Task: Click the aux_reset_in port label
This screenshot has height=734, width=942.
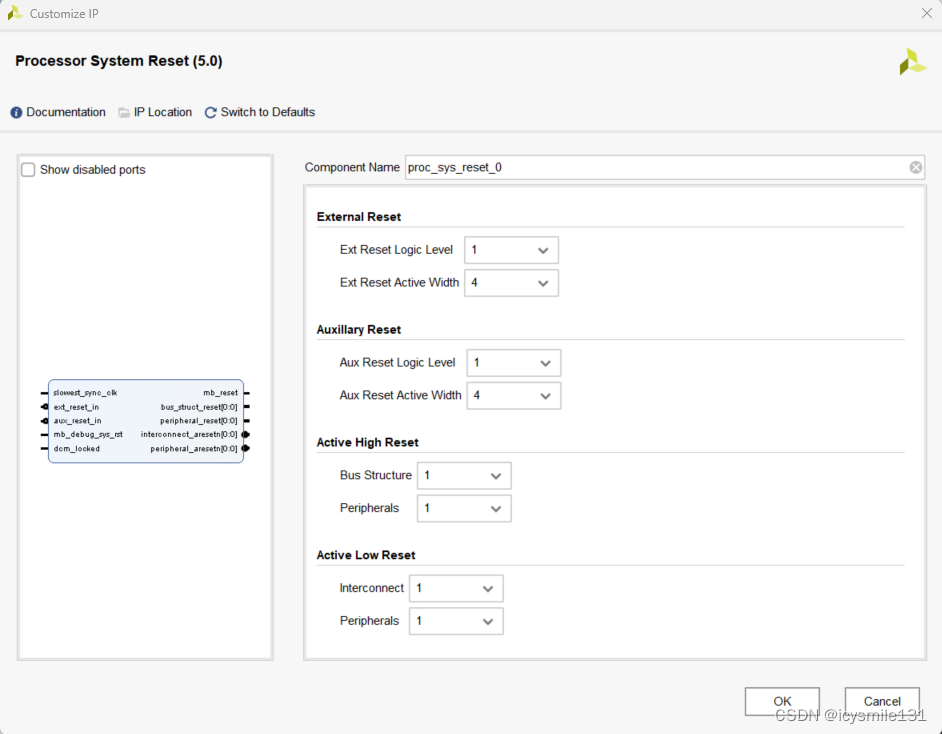Action: coord(77,421)
